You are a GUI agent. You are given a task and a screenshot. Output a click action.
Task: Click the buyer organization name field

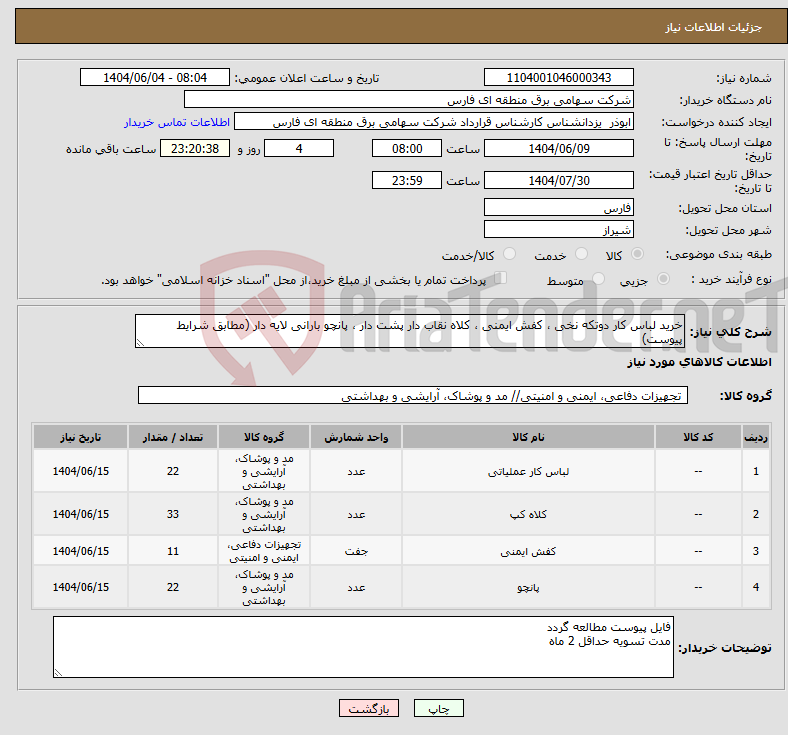(x=409, y=99)
